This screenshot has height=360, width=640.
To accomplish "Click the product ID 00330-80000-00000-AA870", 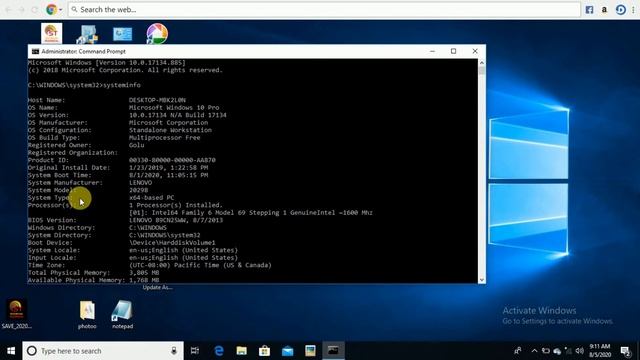I will pos(172,160).
